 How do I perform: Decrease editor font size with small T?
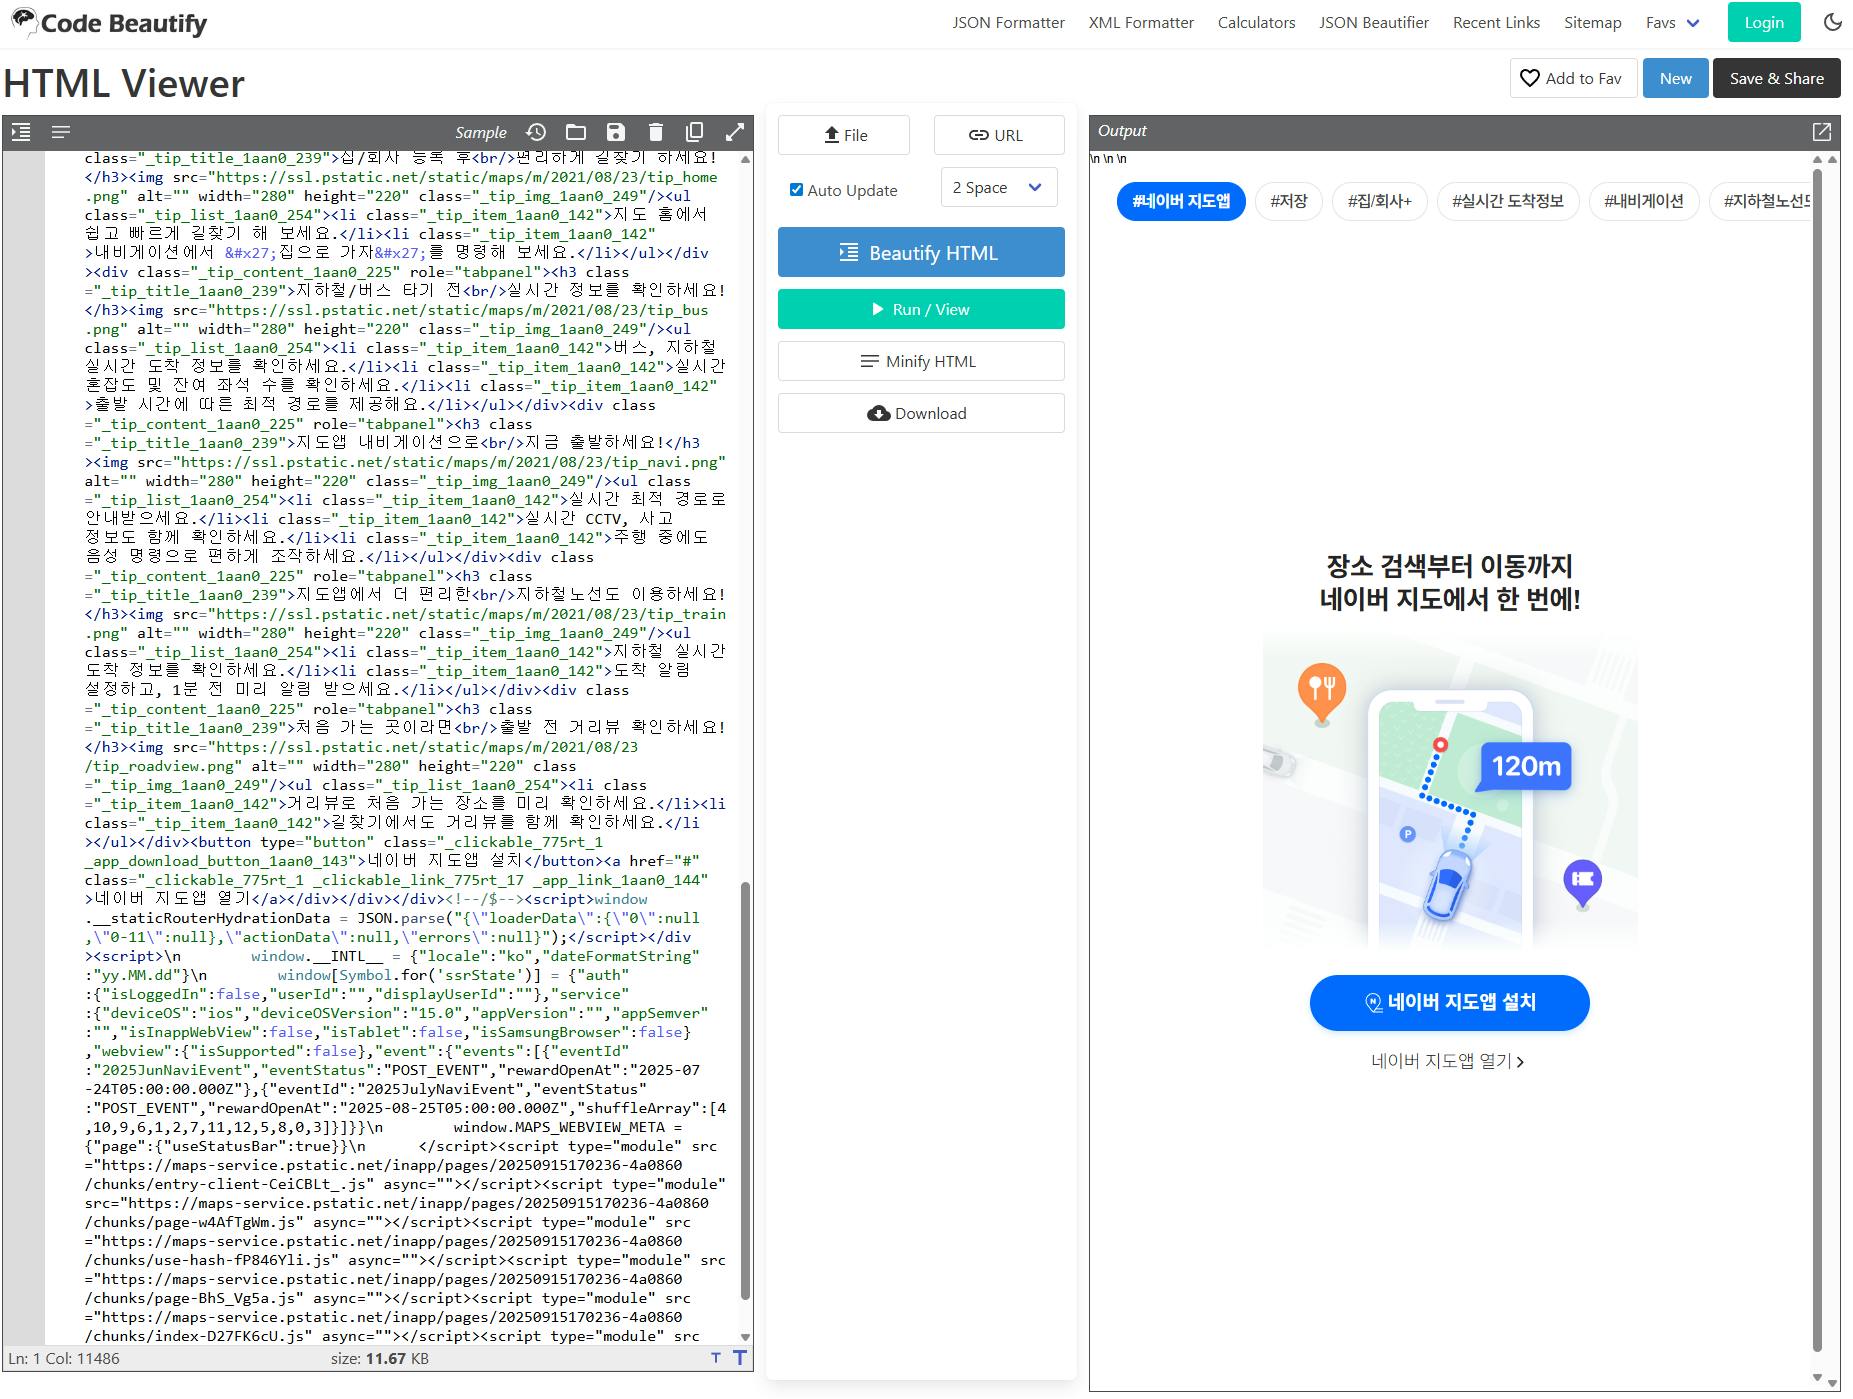[x=716, y=1358]
